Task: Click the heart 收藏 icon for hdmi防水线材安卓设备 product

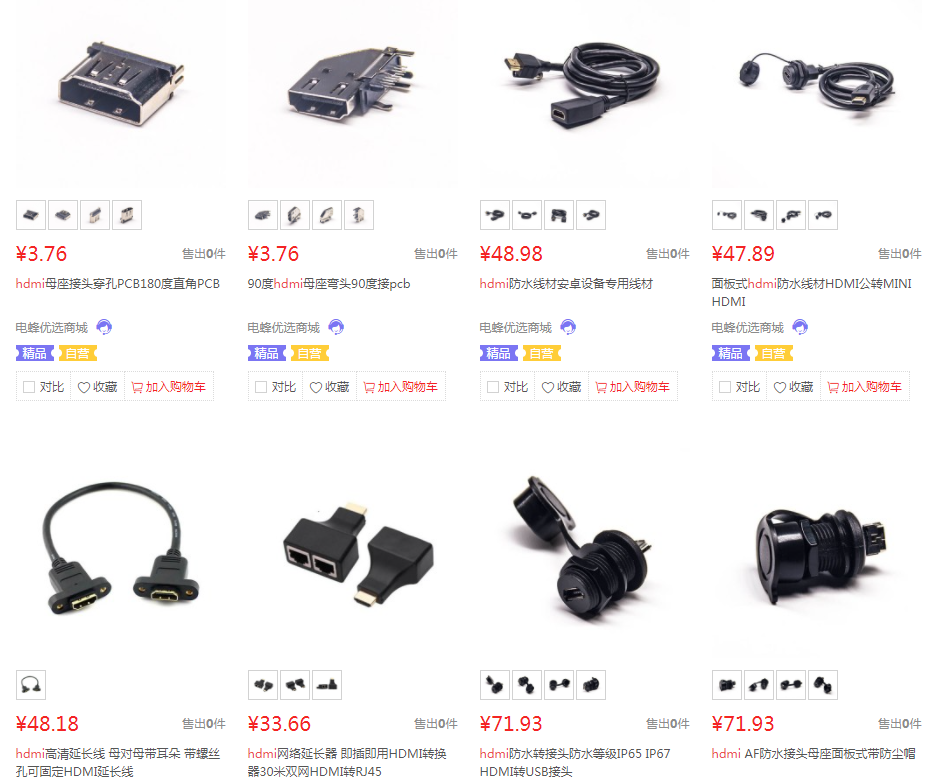Action: 548,387
